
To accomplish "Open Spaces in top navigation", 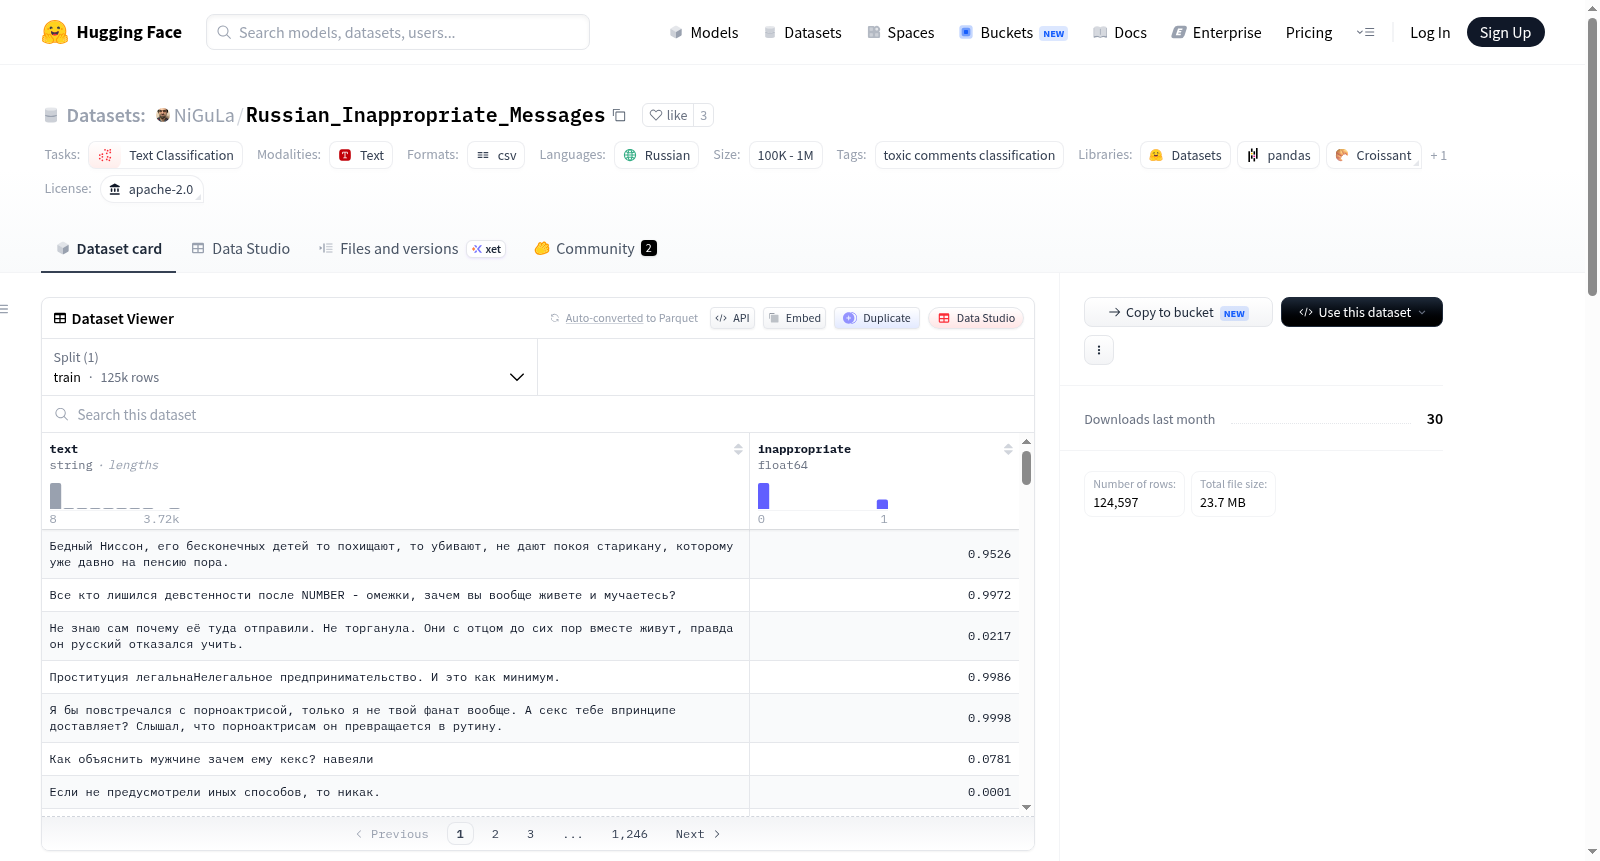I will (x=900, y=32).
